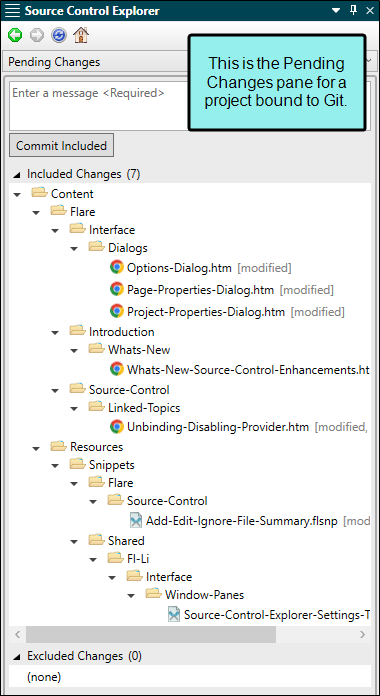Collapse the Source-Control folder under Content

click(x=55, y=390)
